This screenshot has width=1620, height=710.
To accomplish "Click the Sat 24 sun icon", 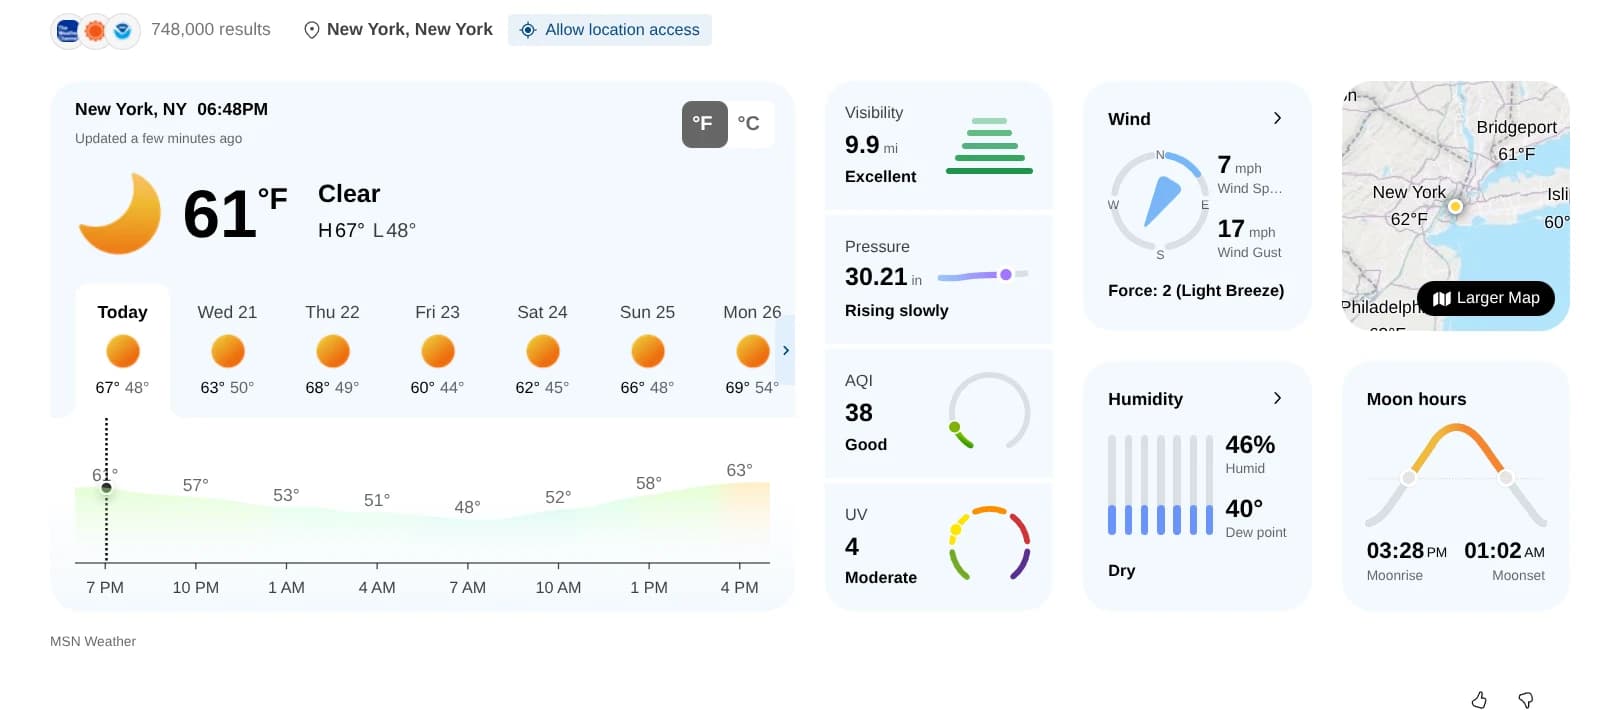I will (543, 352).
